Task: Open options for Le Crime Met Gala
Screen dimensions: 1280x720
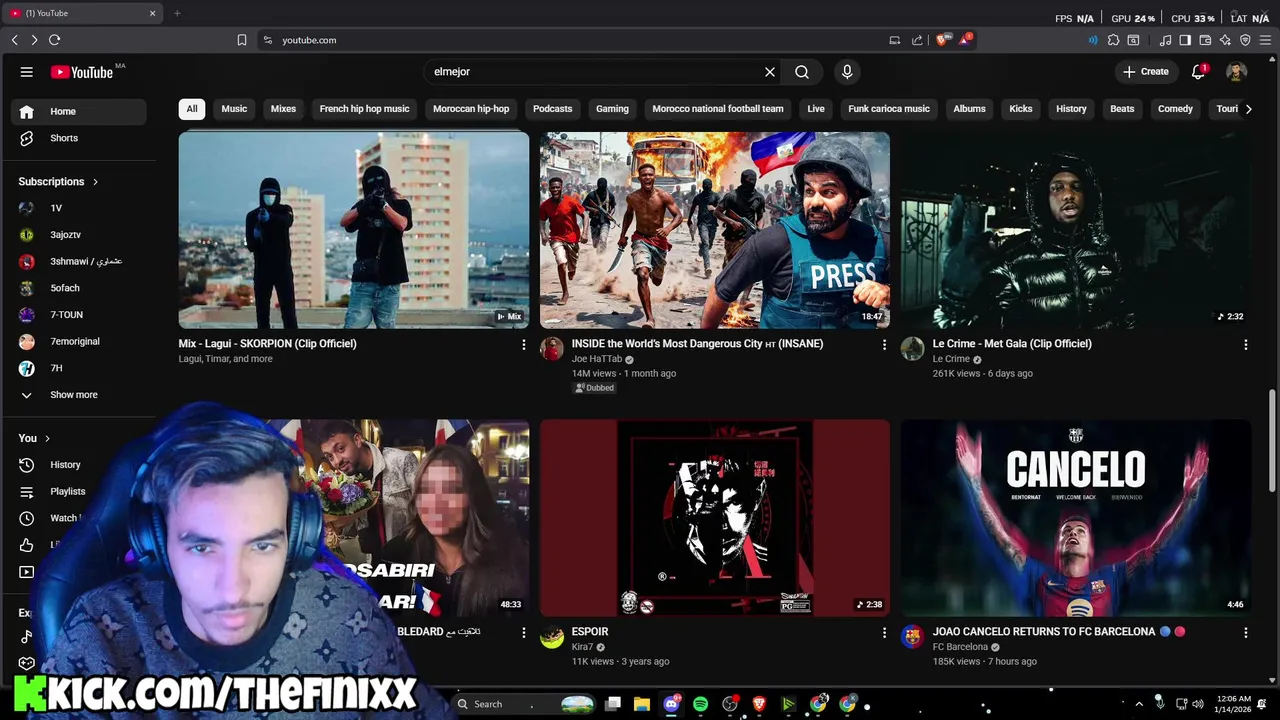Action: [1245, 344]
